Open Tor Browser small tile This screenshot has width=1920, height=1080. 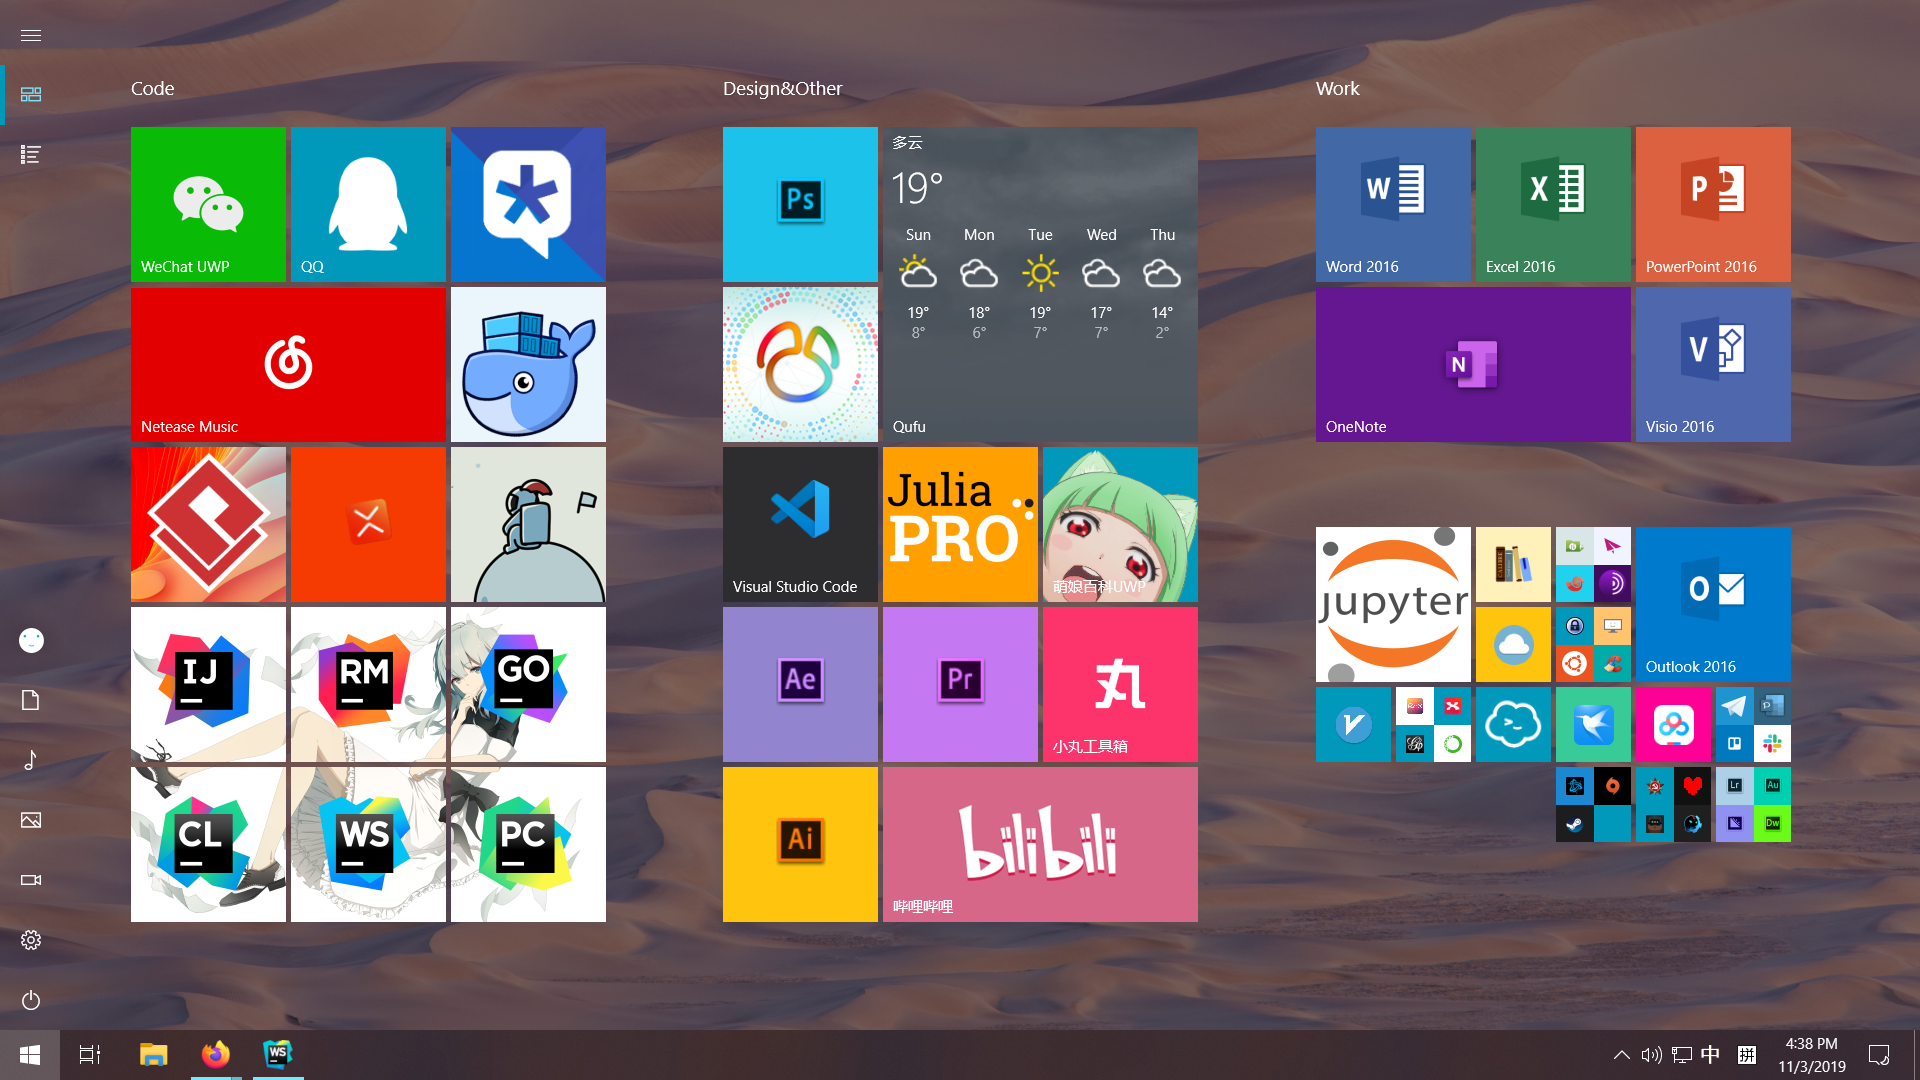tap(1613, 584)
